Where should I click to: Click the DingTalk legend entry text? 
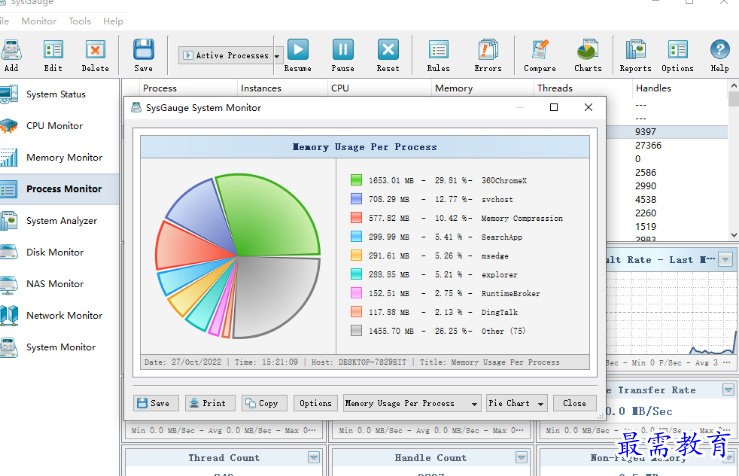(499, 312)
